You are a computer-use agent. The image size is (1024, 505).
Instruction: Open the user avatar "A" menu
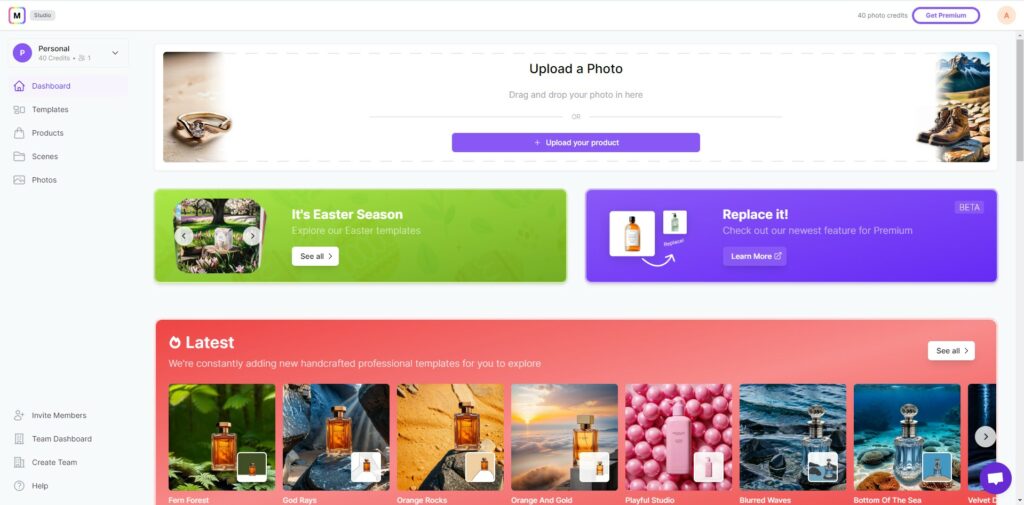[x=1006, y=15]
